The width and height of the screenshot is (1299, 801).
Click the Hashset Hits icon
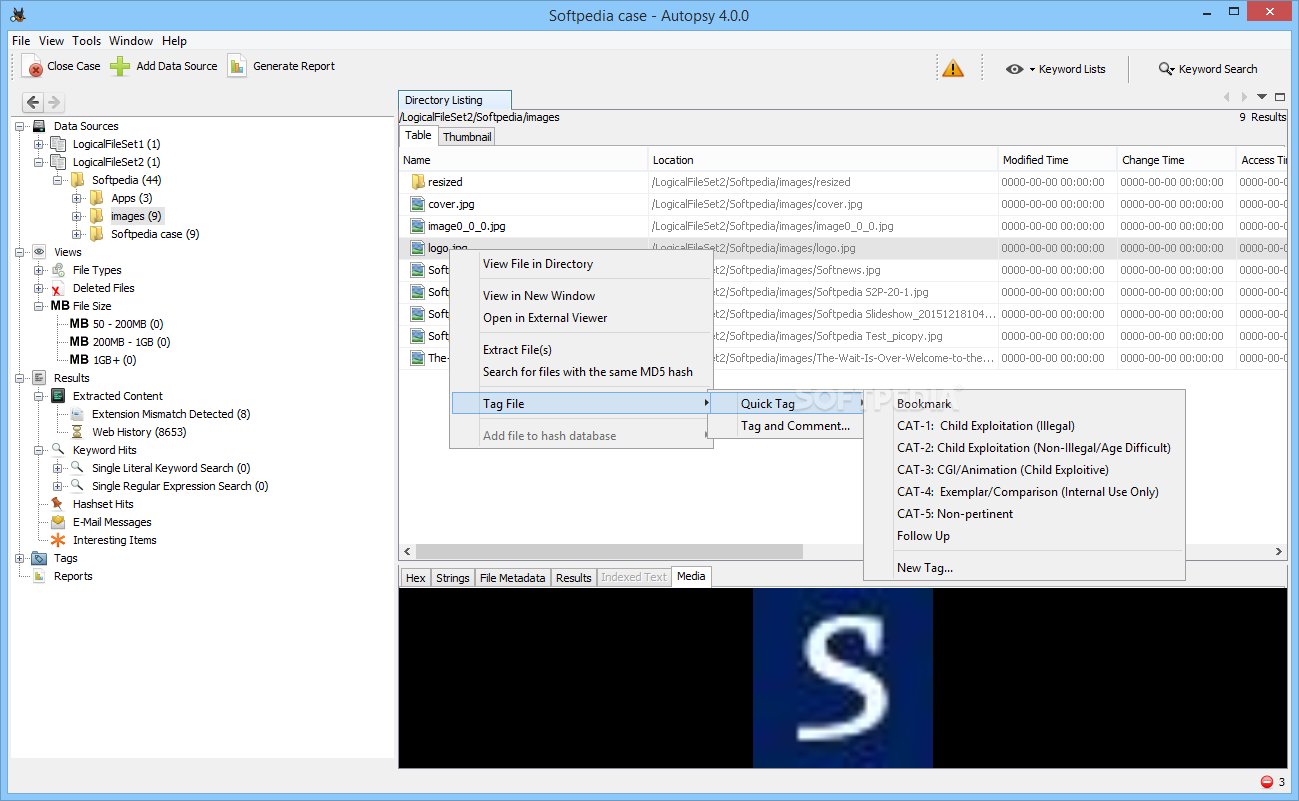pos(59,504)
